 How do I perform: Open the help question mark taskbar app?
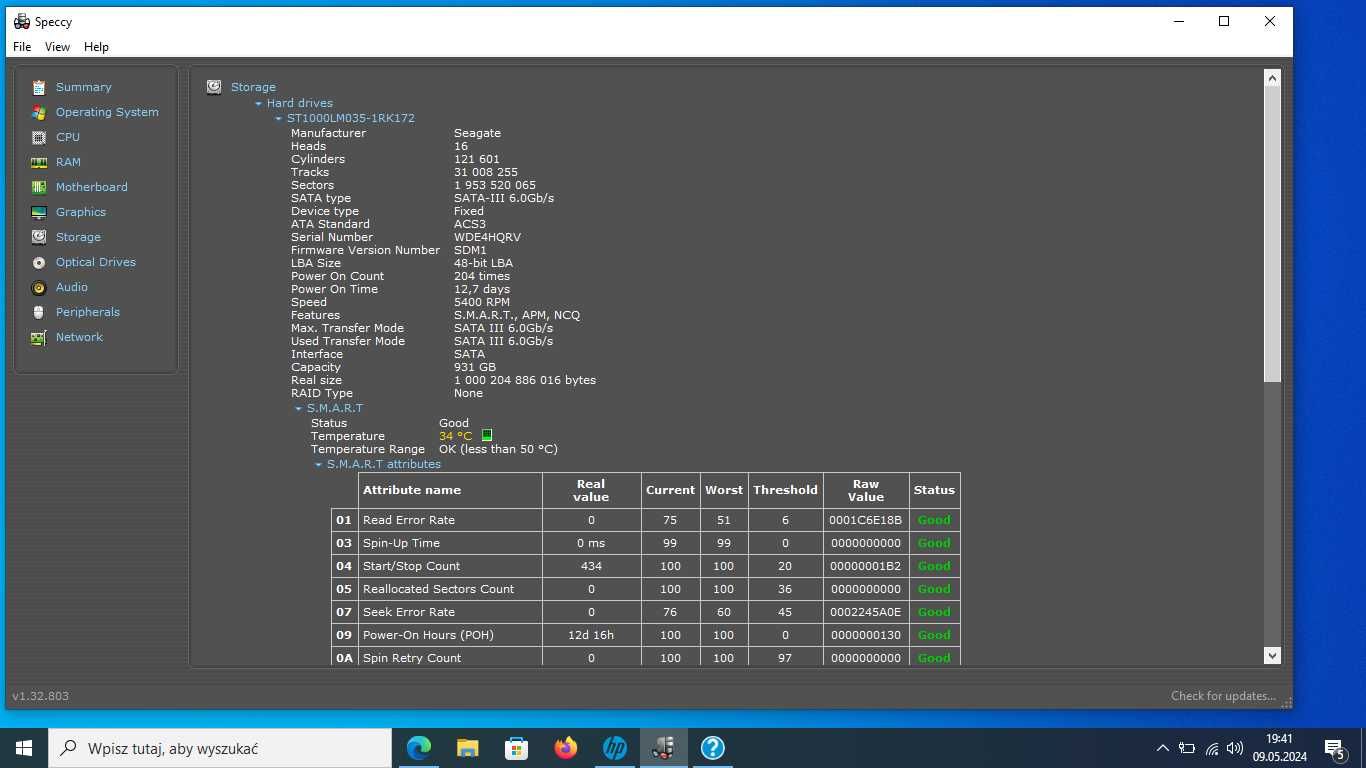(x=712, y=748)
